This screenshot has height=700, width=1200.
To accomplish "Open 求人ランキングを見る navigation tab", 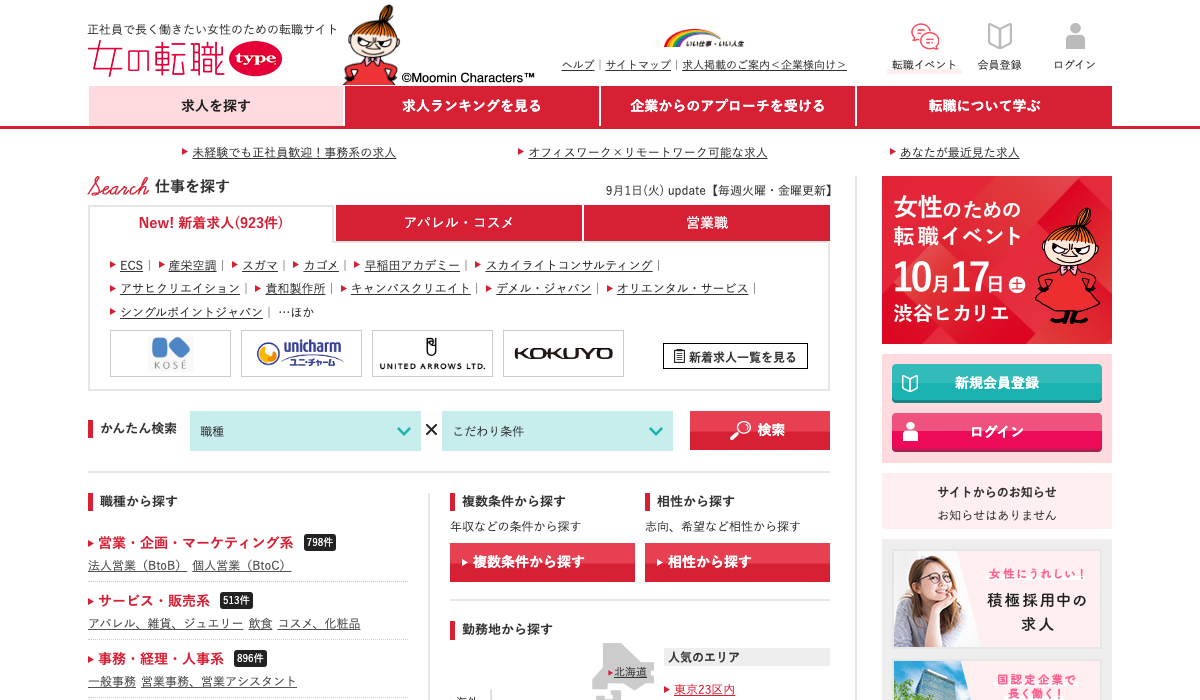I will tap(472, 106).
